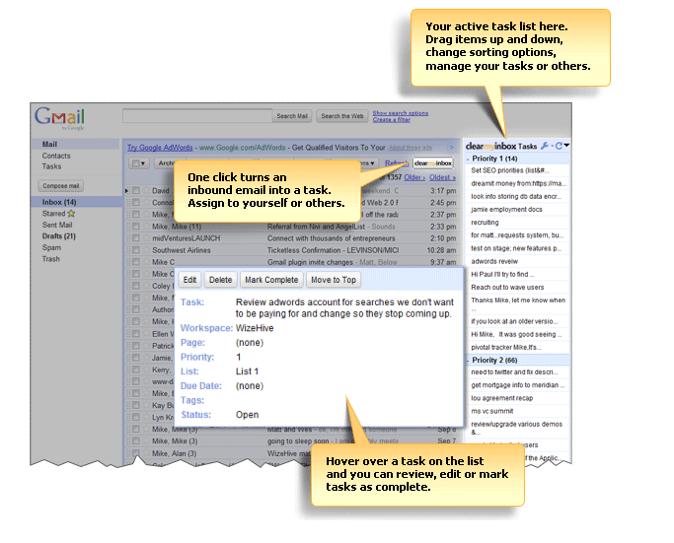Open task 'look into storing db data encr'

click(x=518, y=196)
